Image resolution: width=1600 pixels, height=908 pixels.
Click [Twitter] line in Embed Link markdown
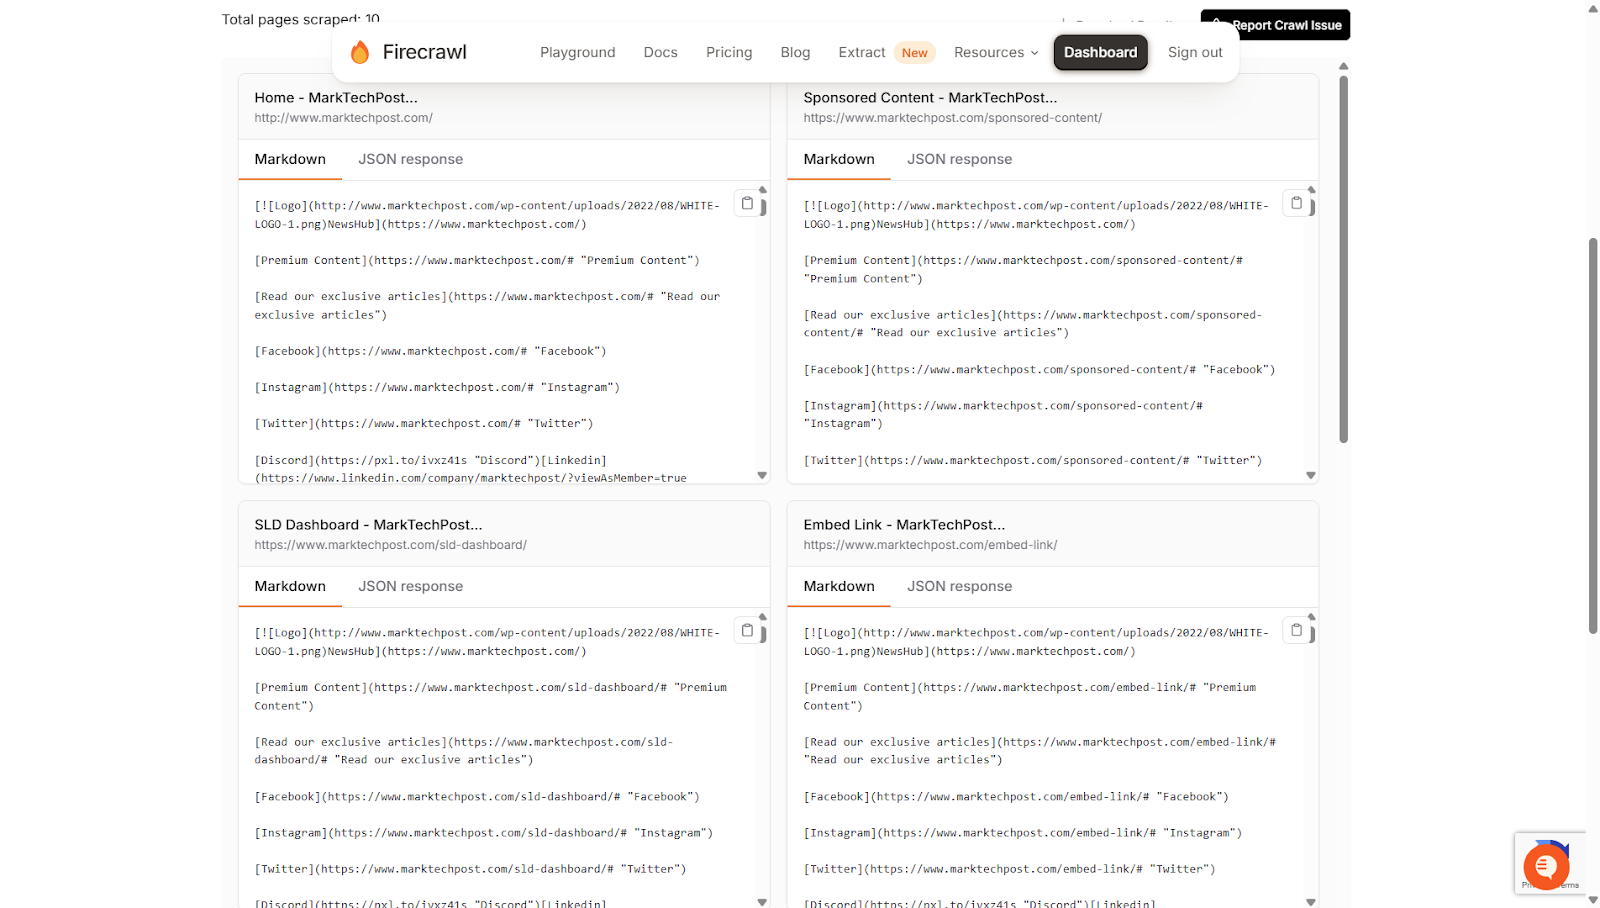(1010, 869)
